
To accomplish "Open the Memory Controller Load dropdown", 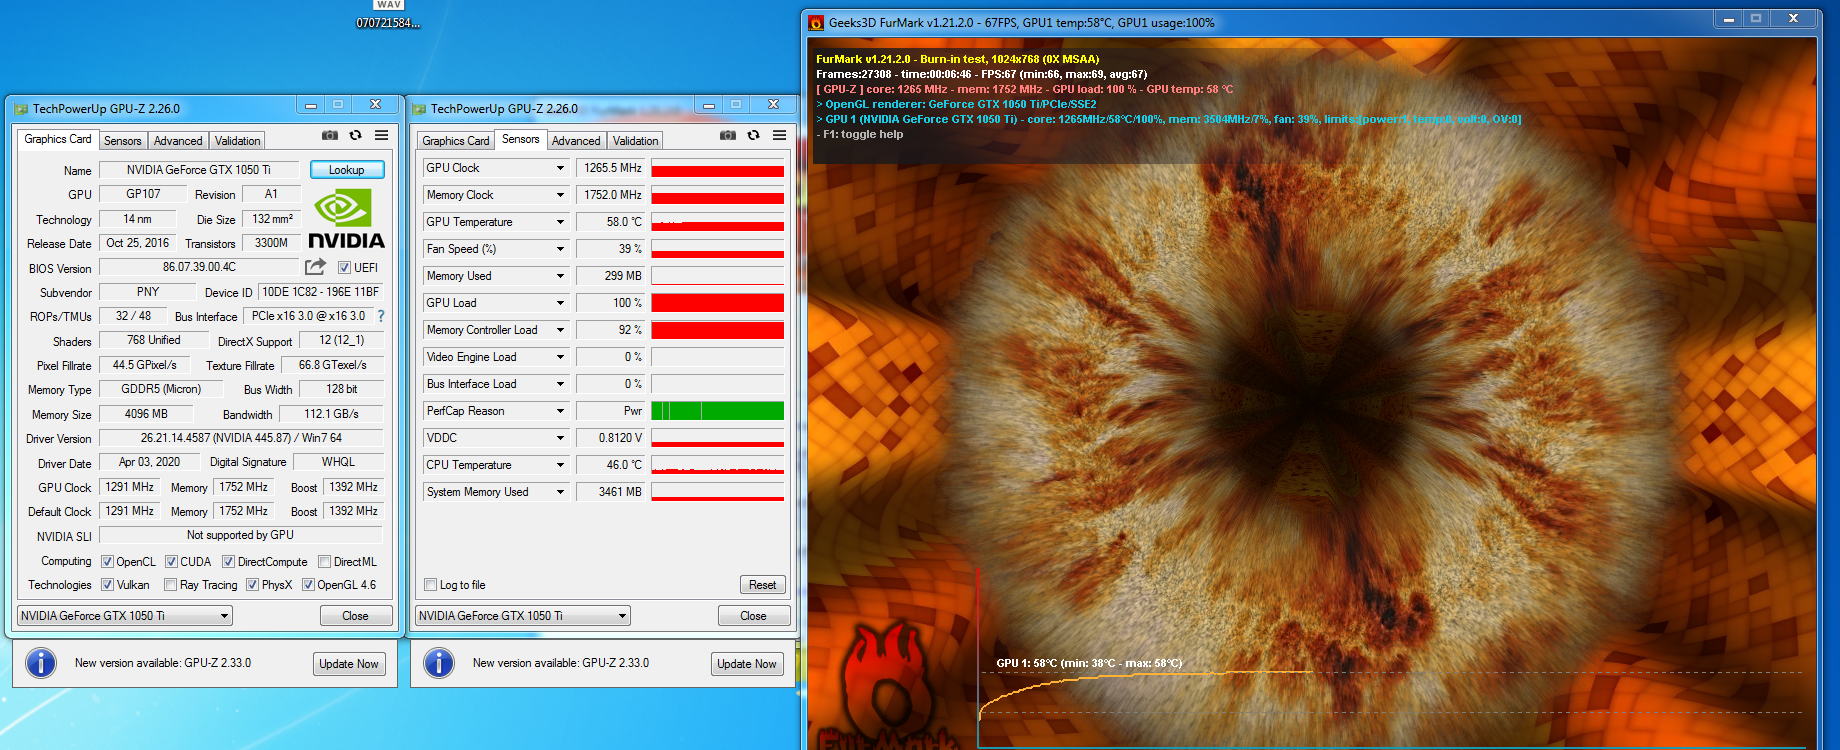I will pos(560,330).
